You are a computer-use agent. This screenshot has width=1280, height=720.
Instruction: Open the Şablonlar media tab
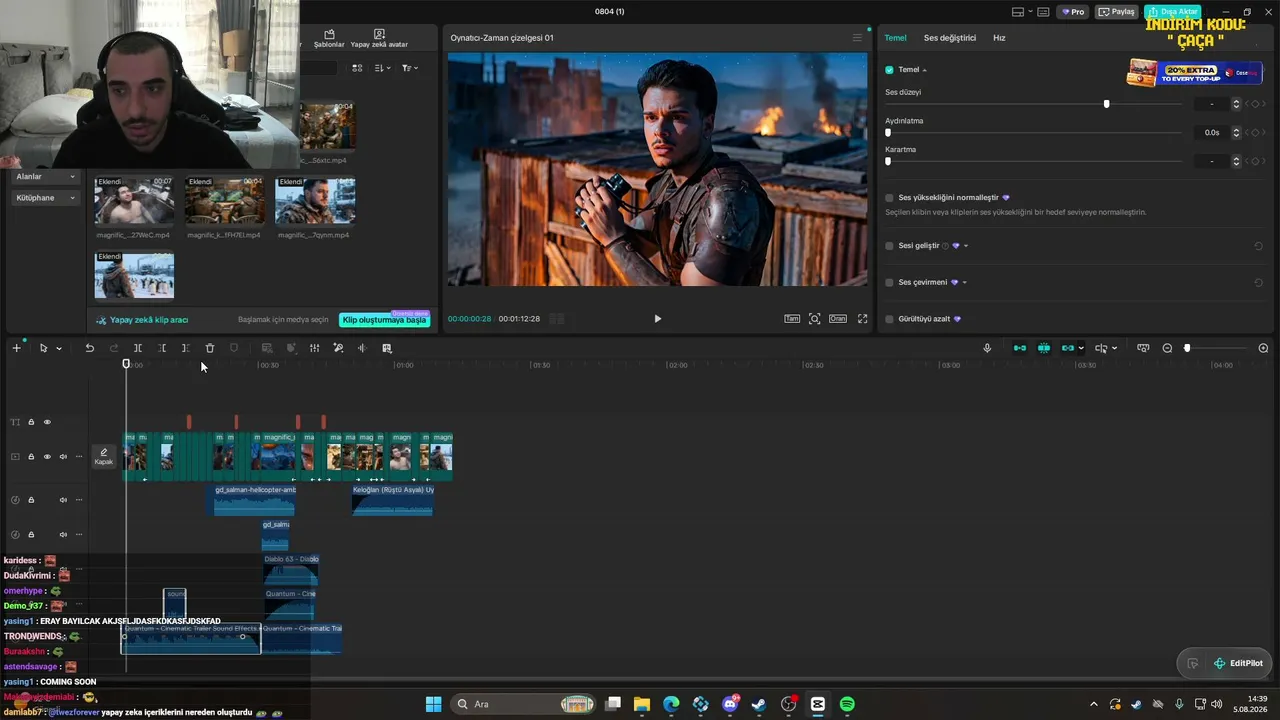point(329,39)
